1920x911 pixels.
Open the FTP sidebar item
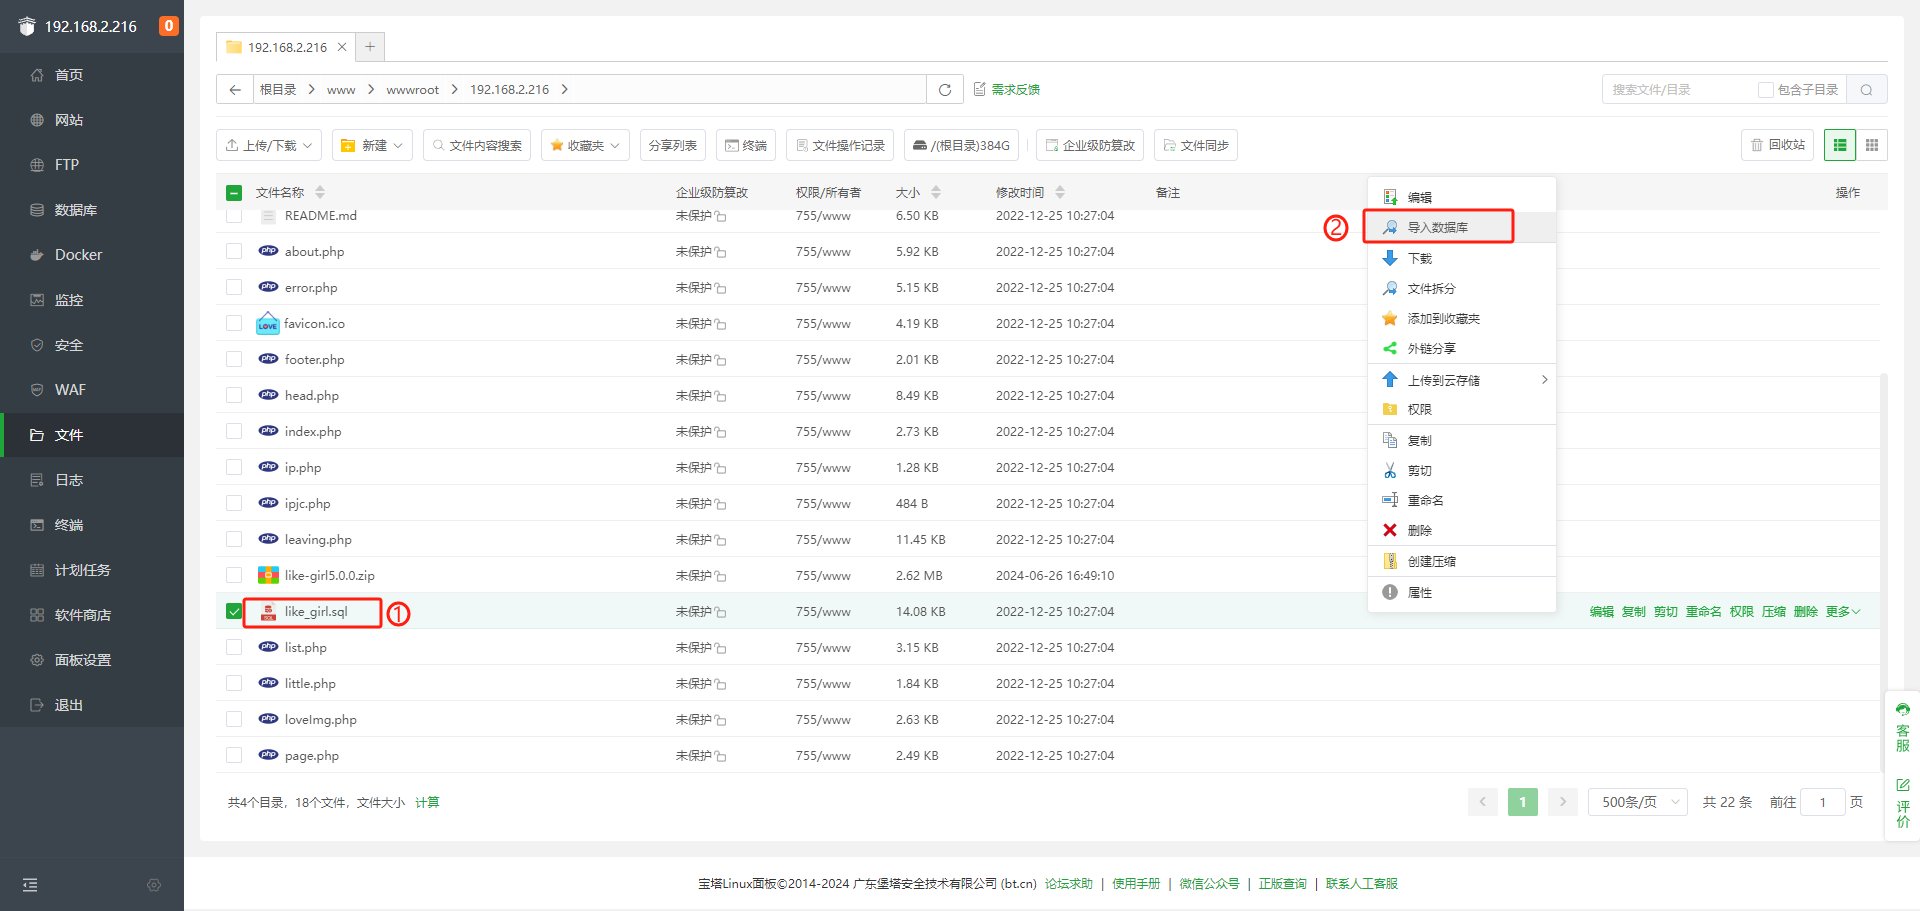[91, 165]
